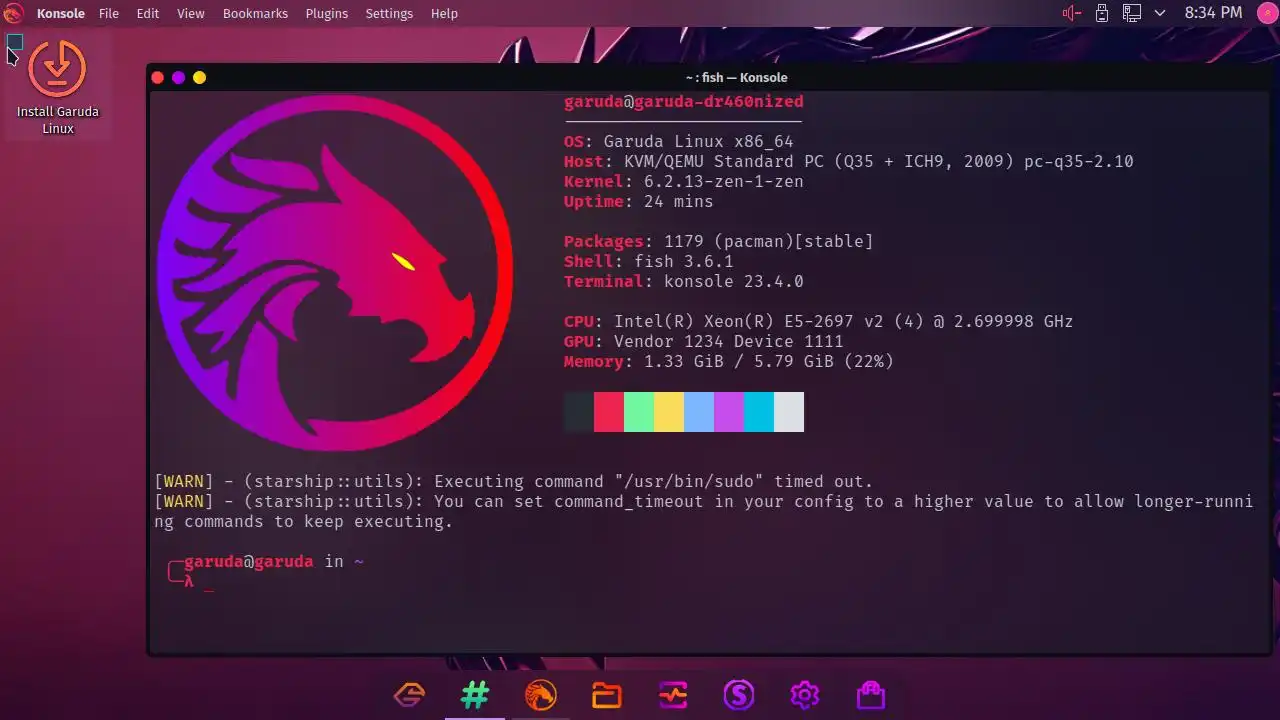Click the cyan color block in neofetch output

point(759,412)
